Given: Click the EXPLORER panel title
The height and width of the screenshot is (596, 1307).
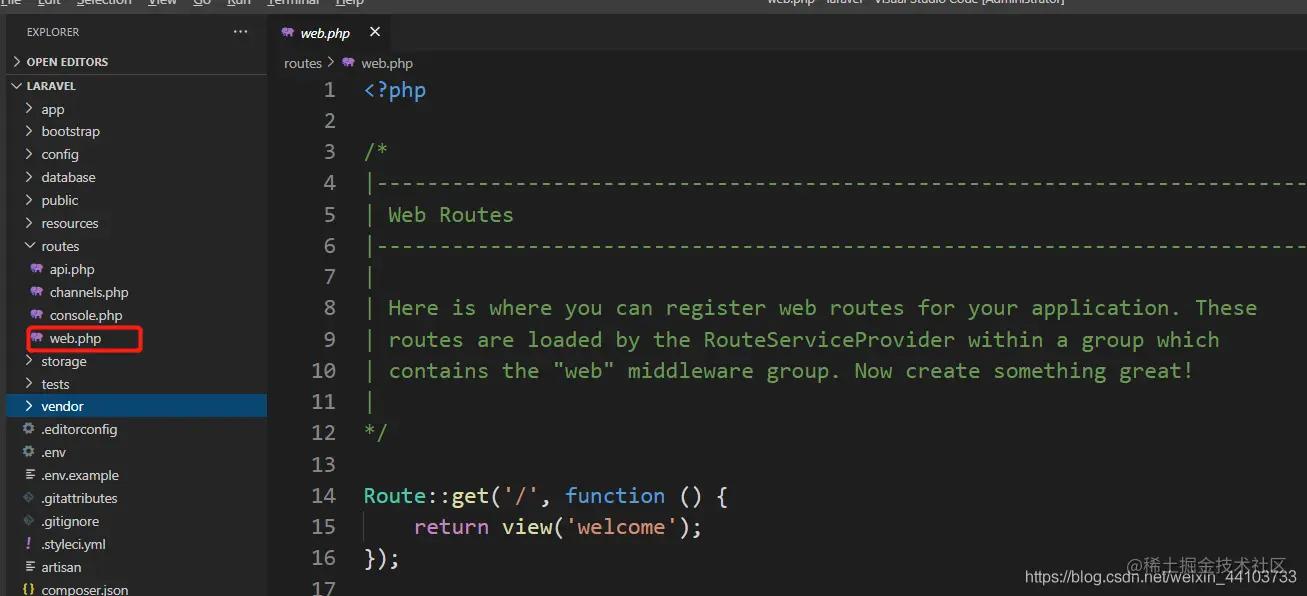Looking at the screenshot, I should [x=53, y=32].
